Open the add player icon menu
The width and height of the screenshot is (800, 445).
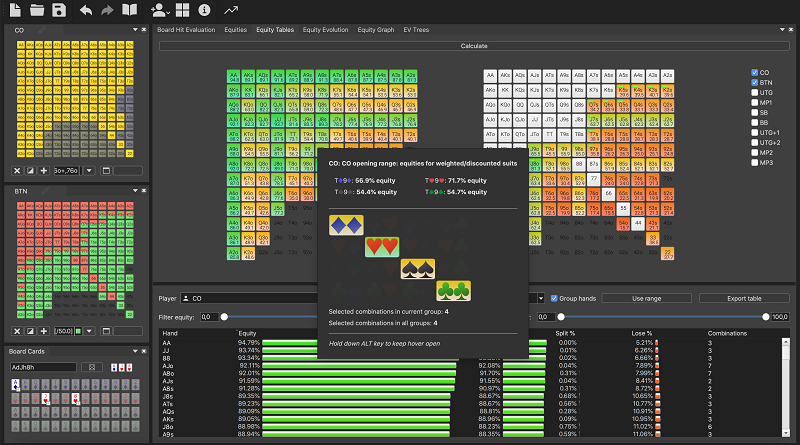(x=160, y=10)
